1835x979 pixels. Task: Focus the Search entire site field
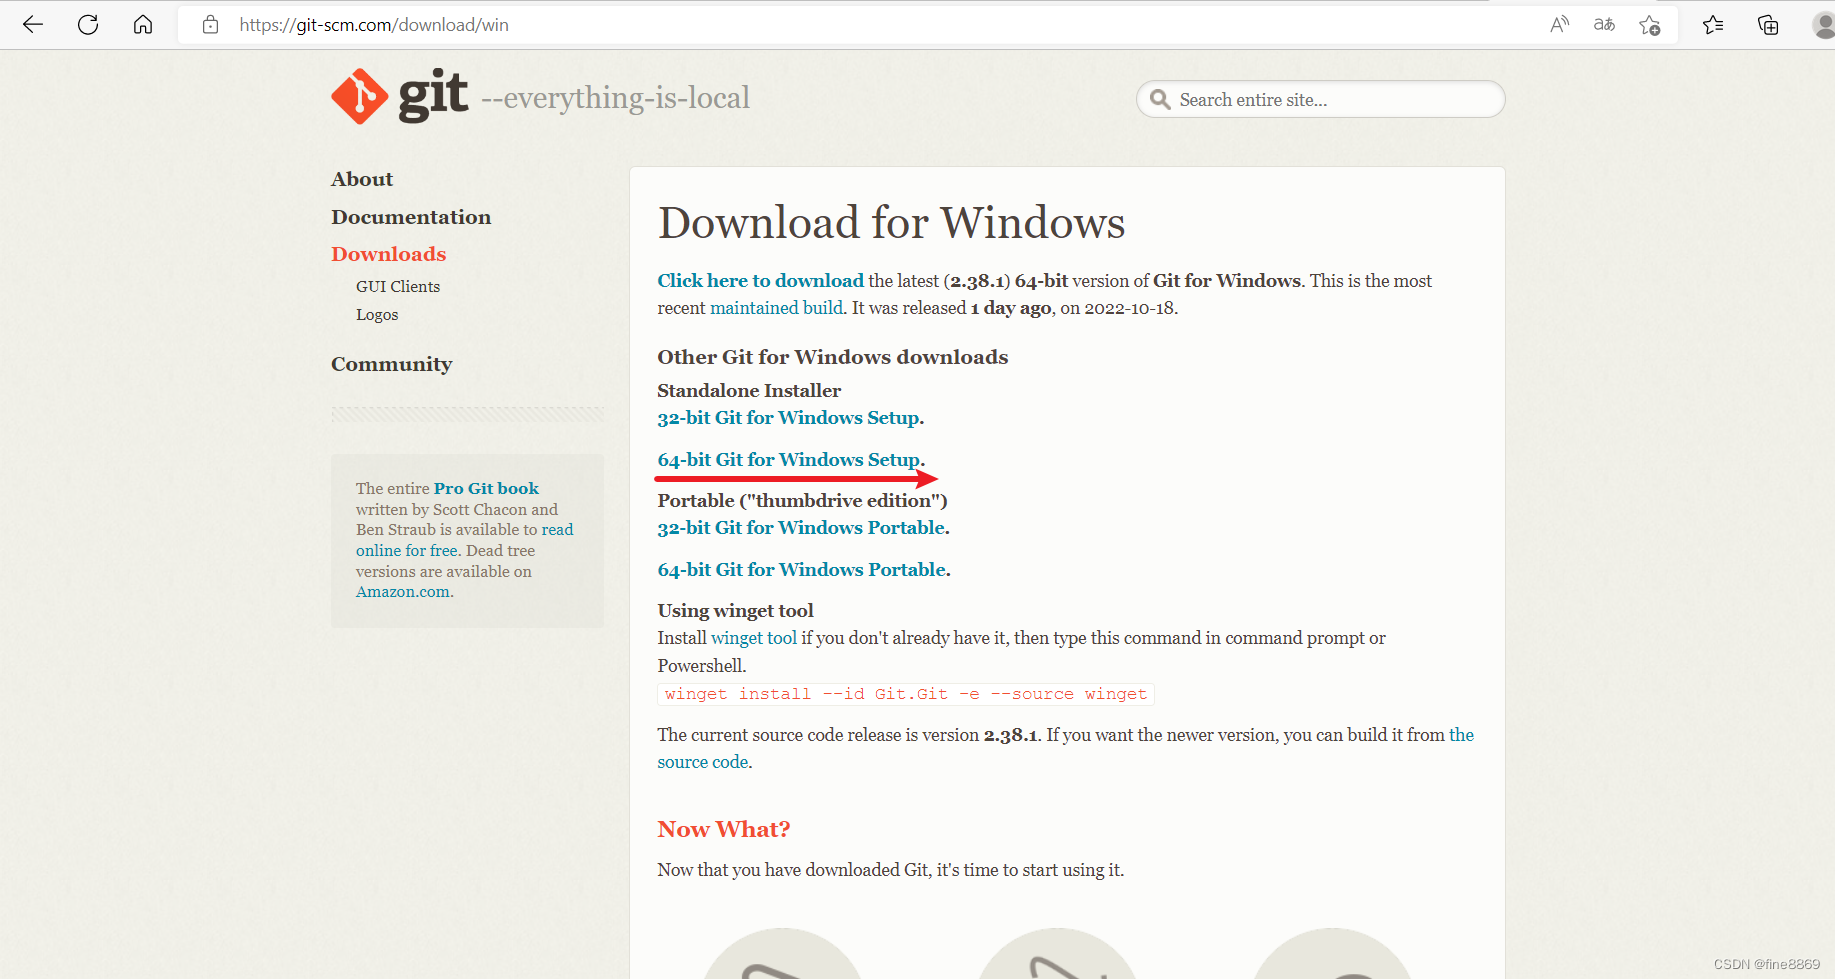[1321, 99]
